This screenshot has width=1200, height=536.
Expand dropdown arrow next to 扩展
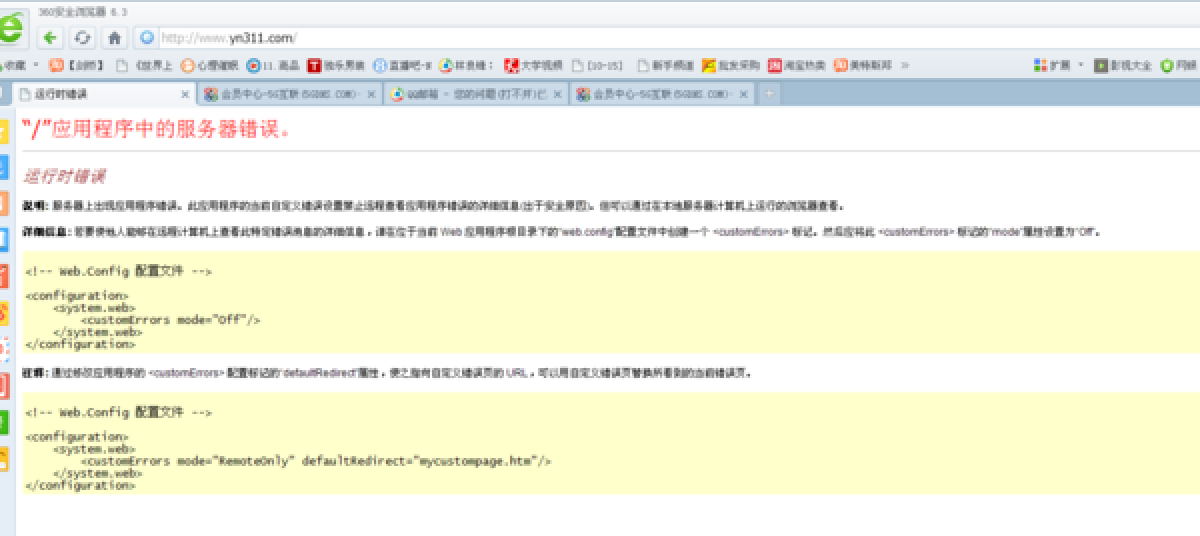(1081, 65)
